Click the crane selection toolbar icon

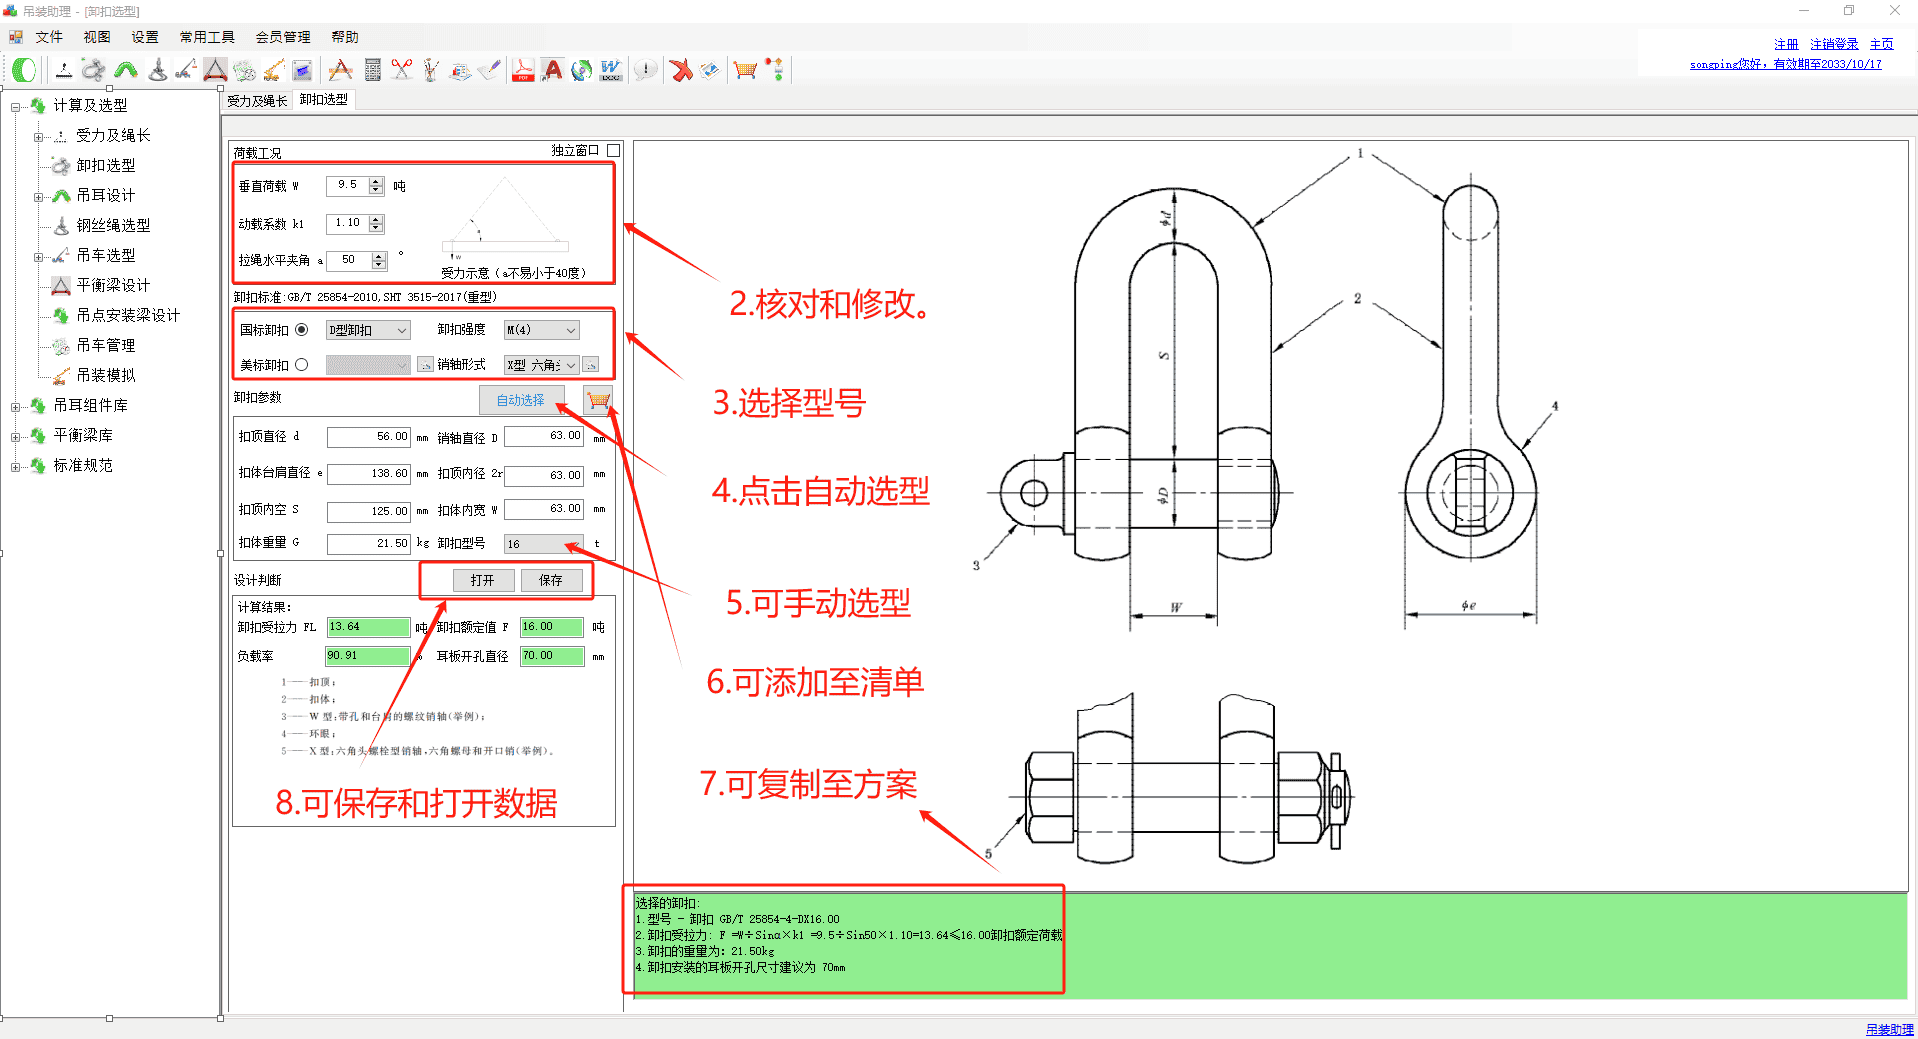(186, 70)
